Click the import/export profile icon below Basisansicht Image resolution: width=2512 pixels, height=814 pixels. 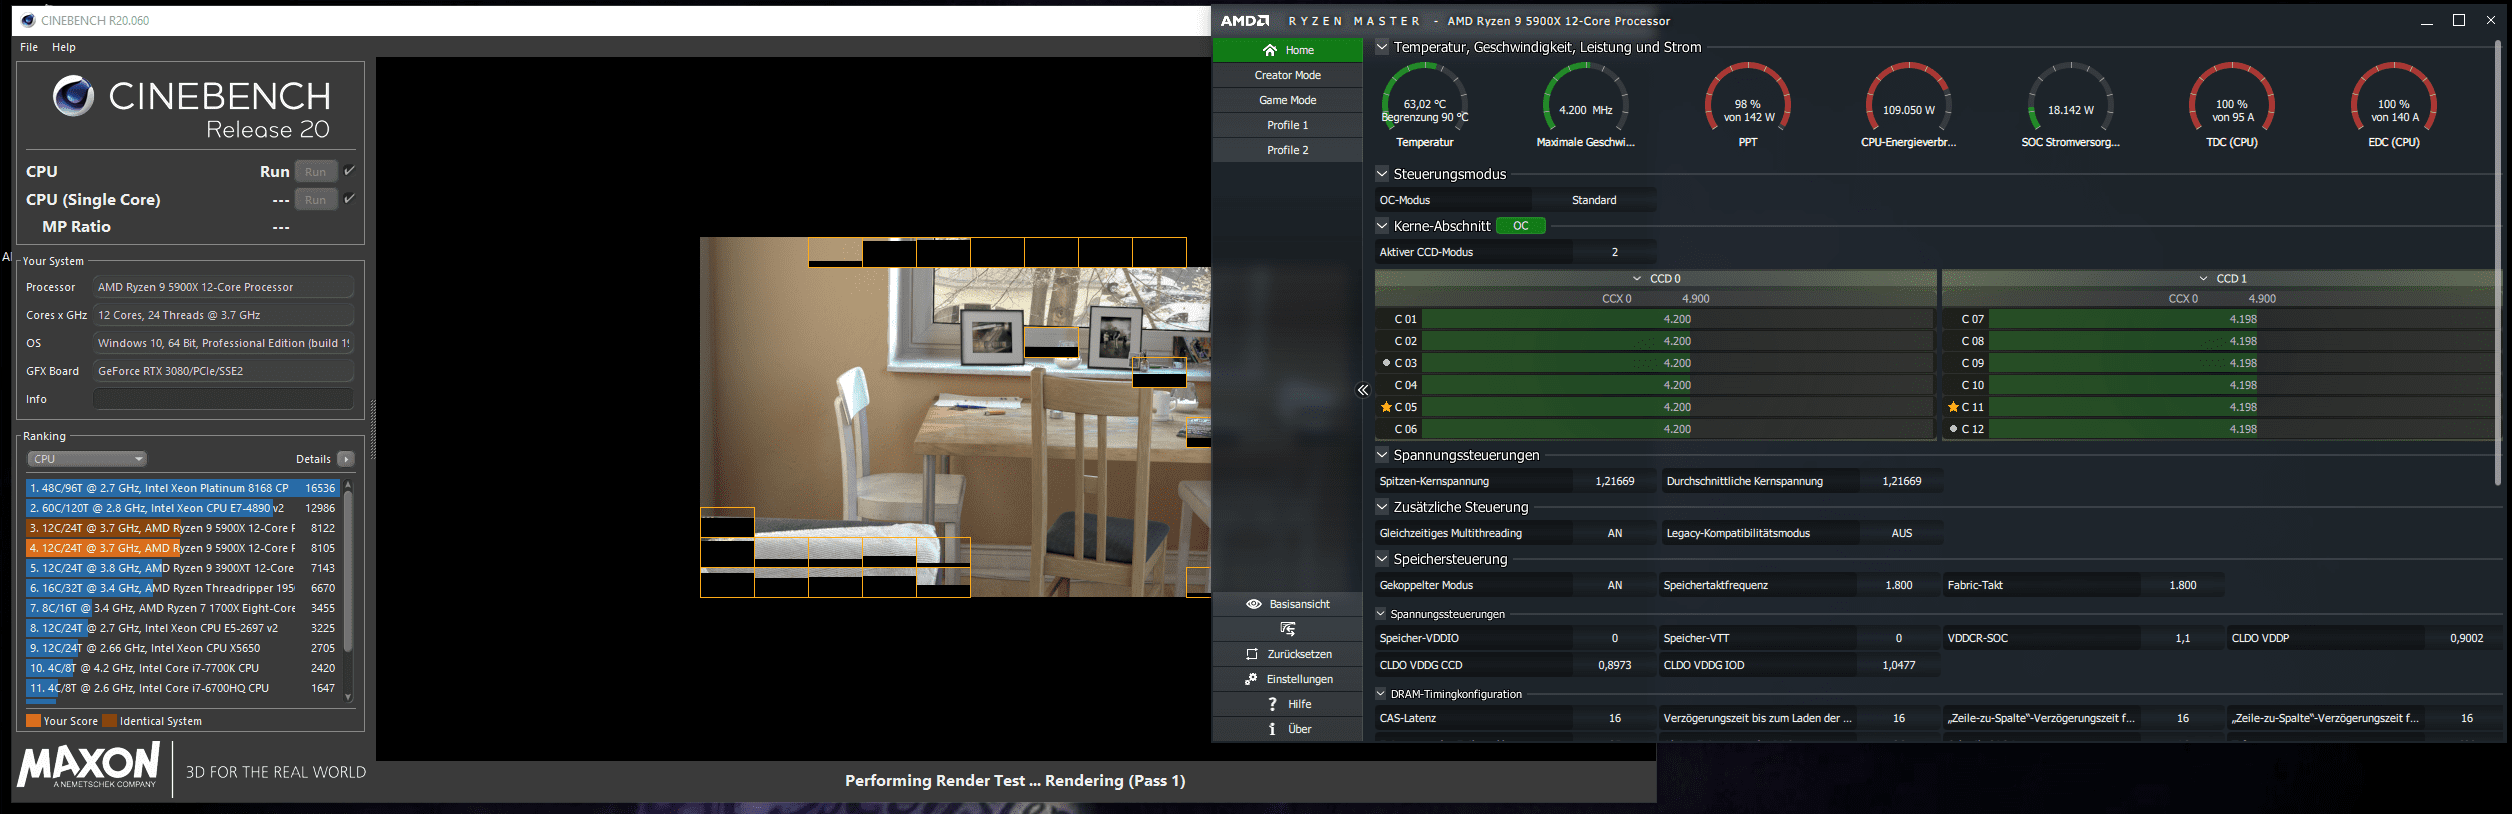tap(1288, 629)
